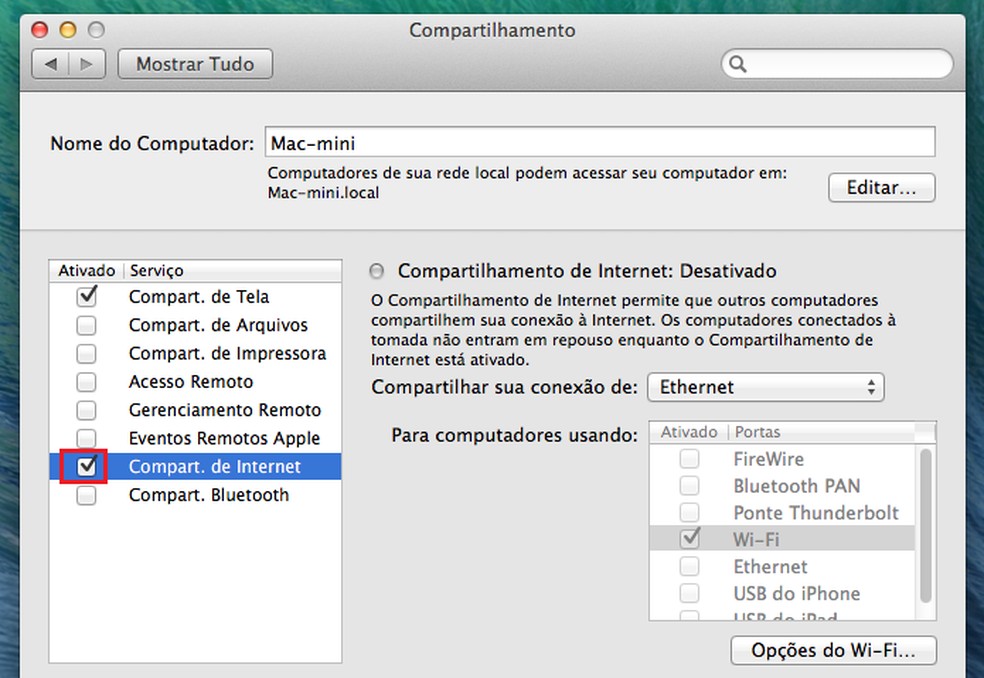
Task: Select the Bluetooth PAN port row
Action: 782,485
